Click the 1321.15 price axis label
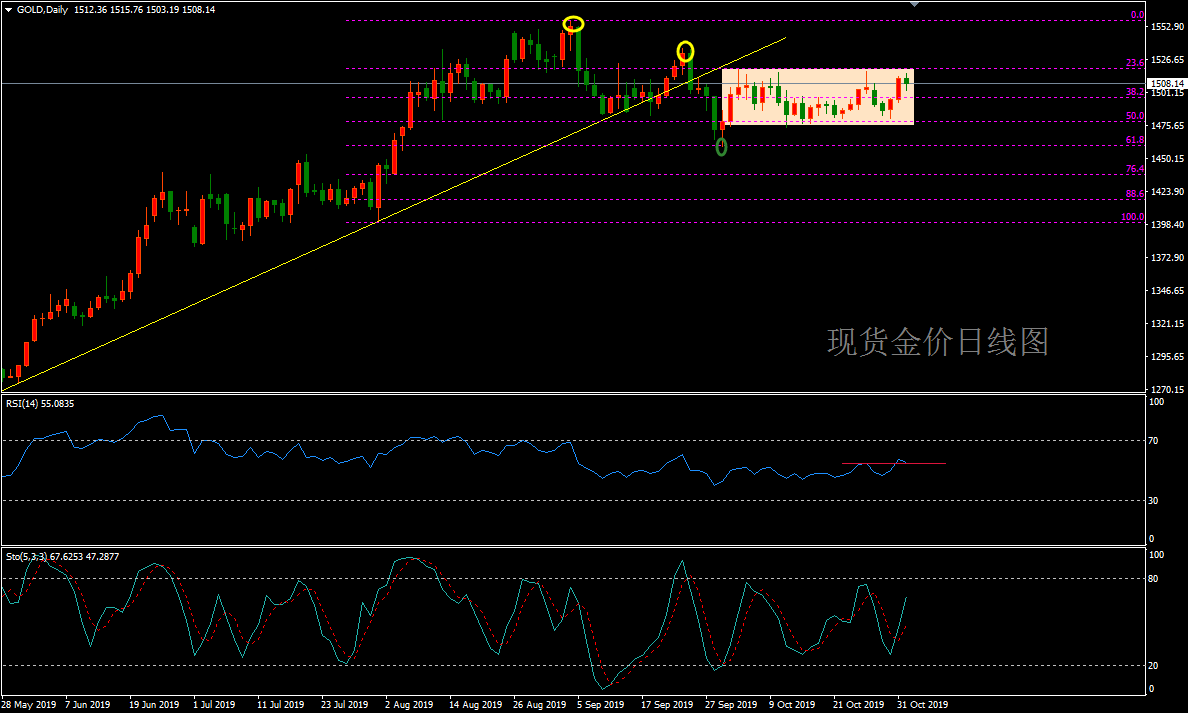The height and width of the screenshot is (713, 1188). pos(1167,324)
